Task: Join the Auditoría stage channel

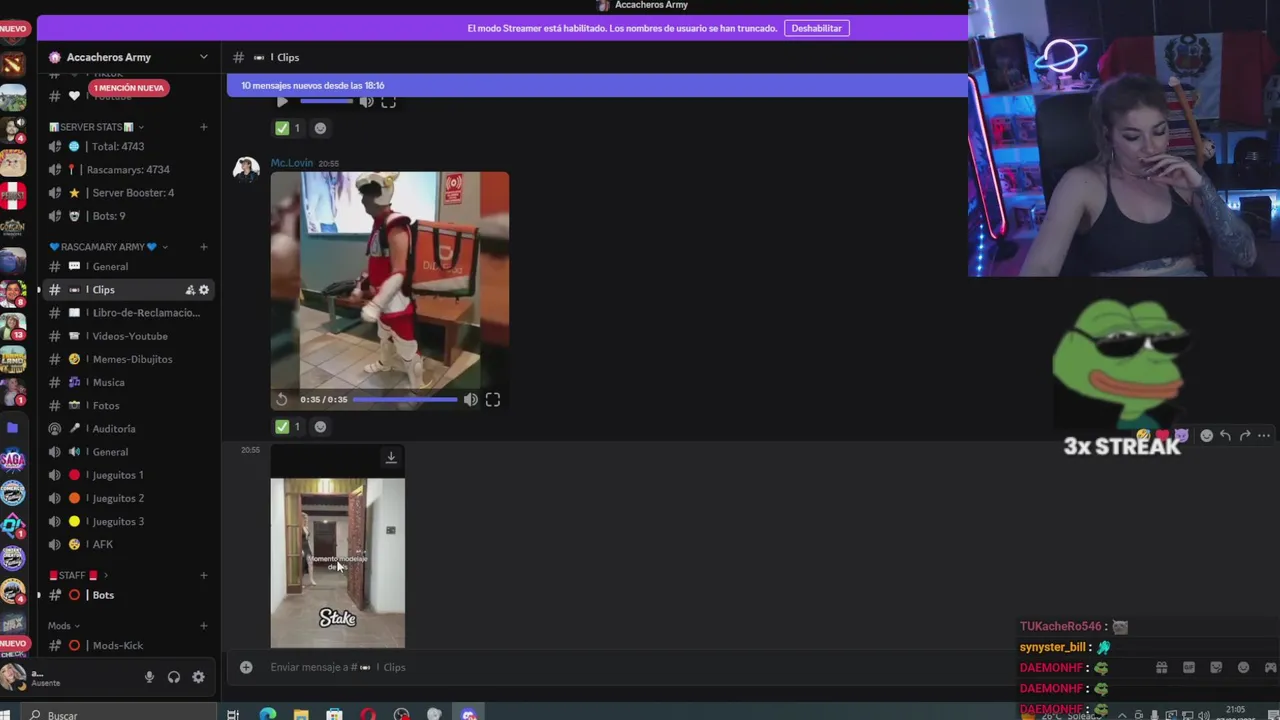Action: point(128,429)
